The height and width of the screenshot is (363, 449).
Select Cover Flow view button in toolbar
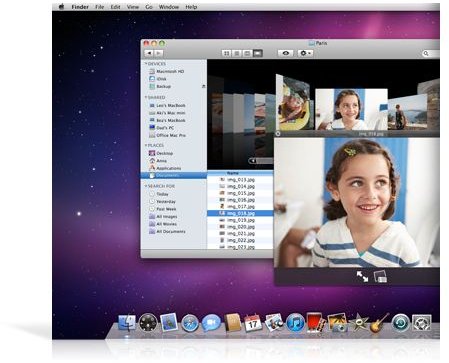(x=258, y=53)
